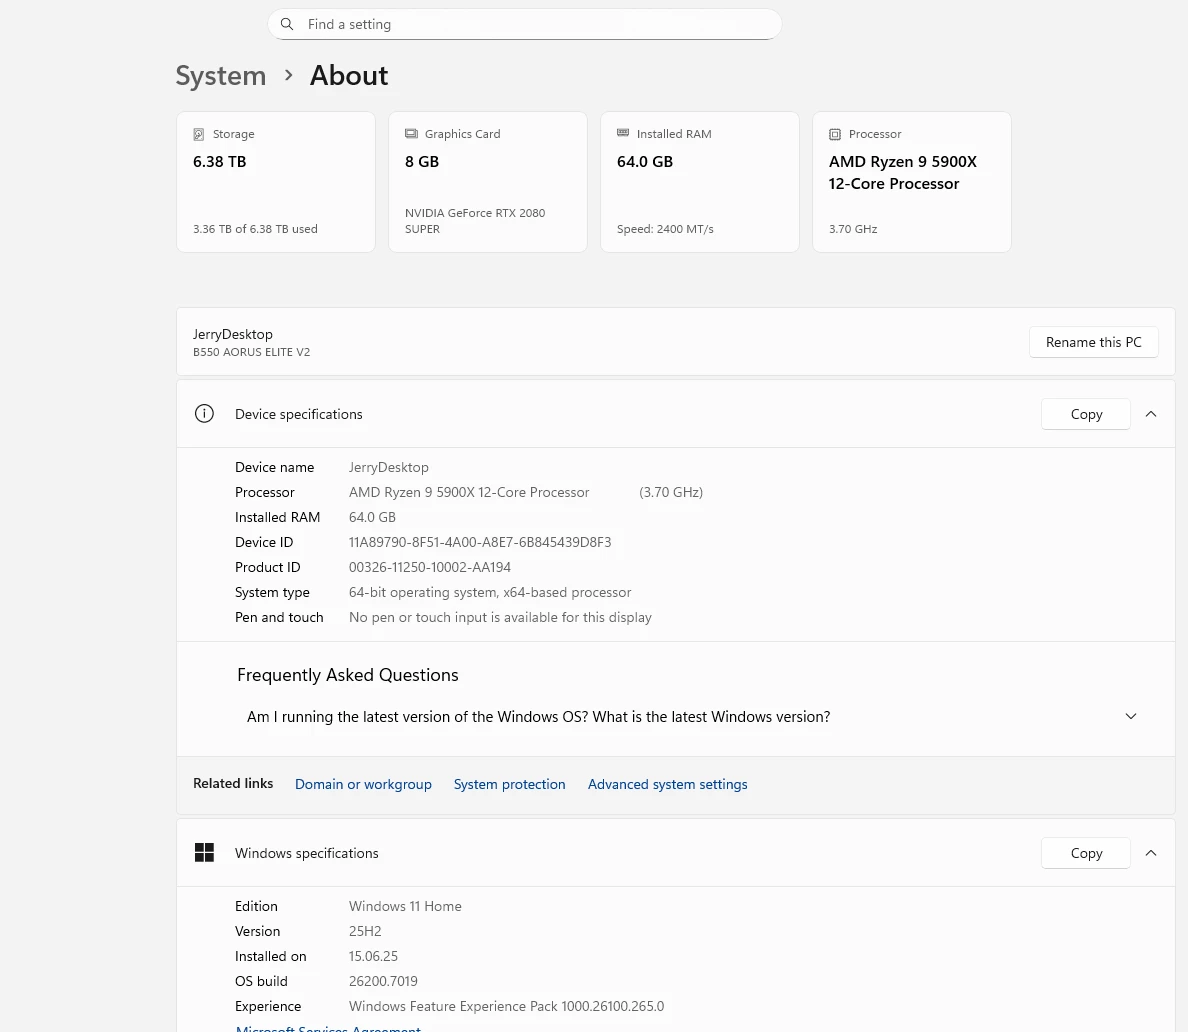Click the Device specifications info icon
Image resolution: width=1188 pixels, height=1032 pixels.
[x=204, y=414]
